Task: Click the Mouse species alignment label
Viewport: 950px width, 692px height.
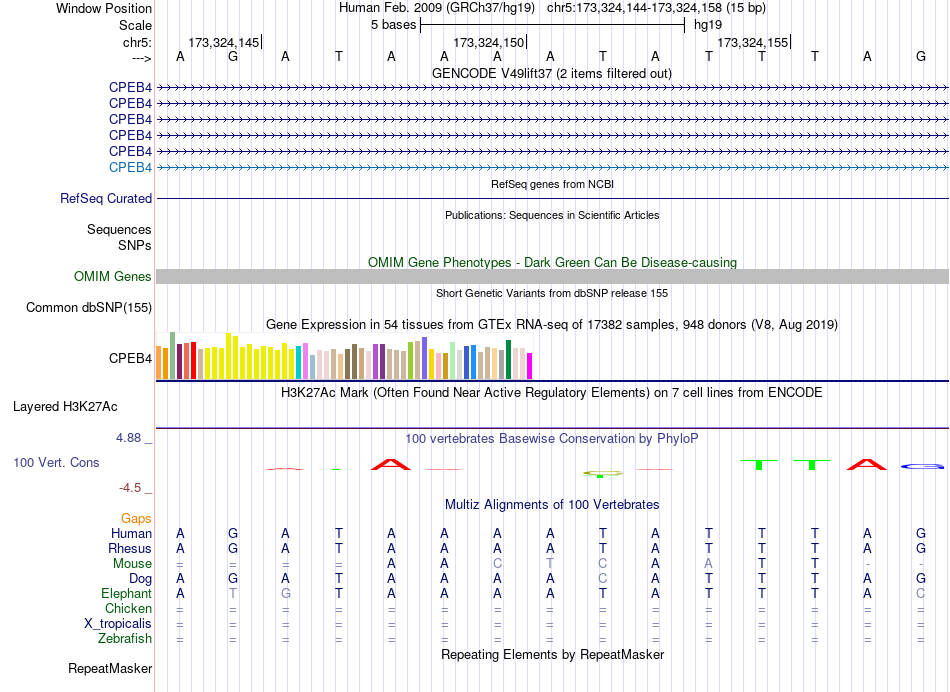Action: pyautogui.click(x=132, y=564)
